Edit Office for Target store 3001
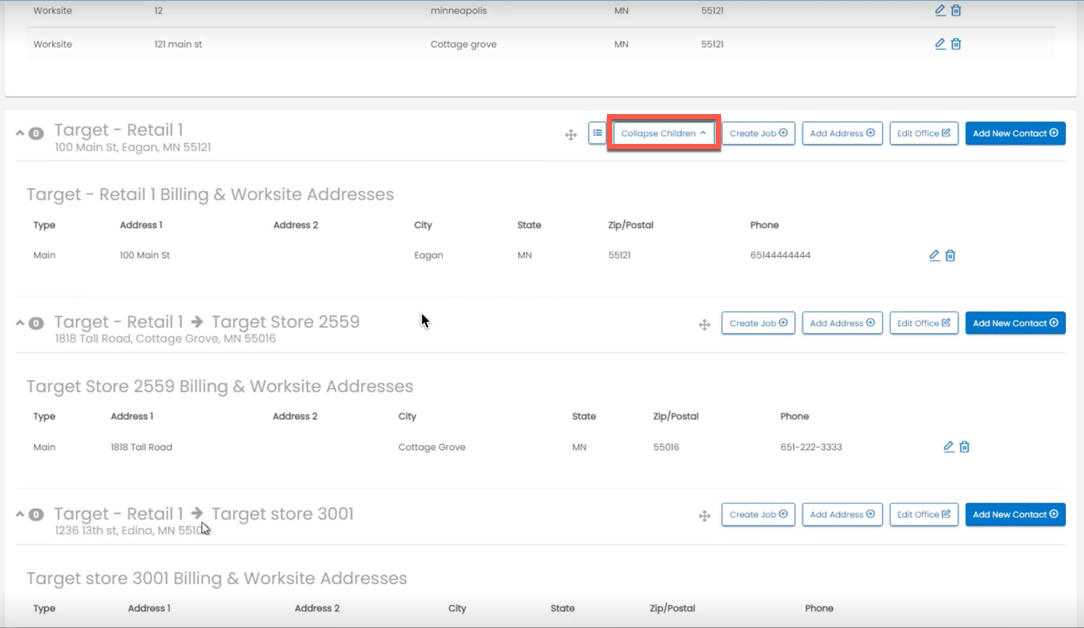Viewport: 1084px width, 628px height. coord(924,515)
